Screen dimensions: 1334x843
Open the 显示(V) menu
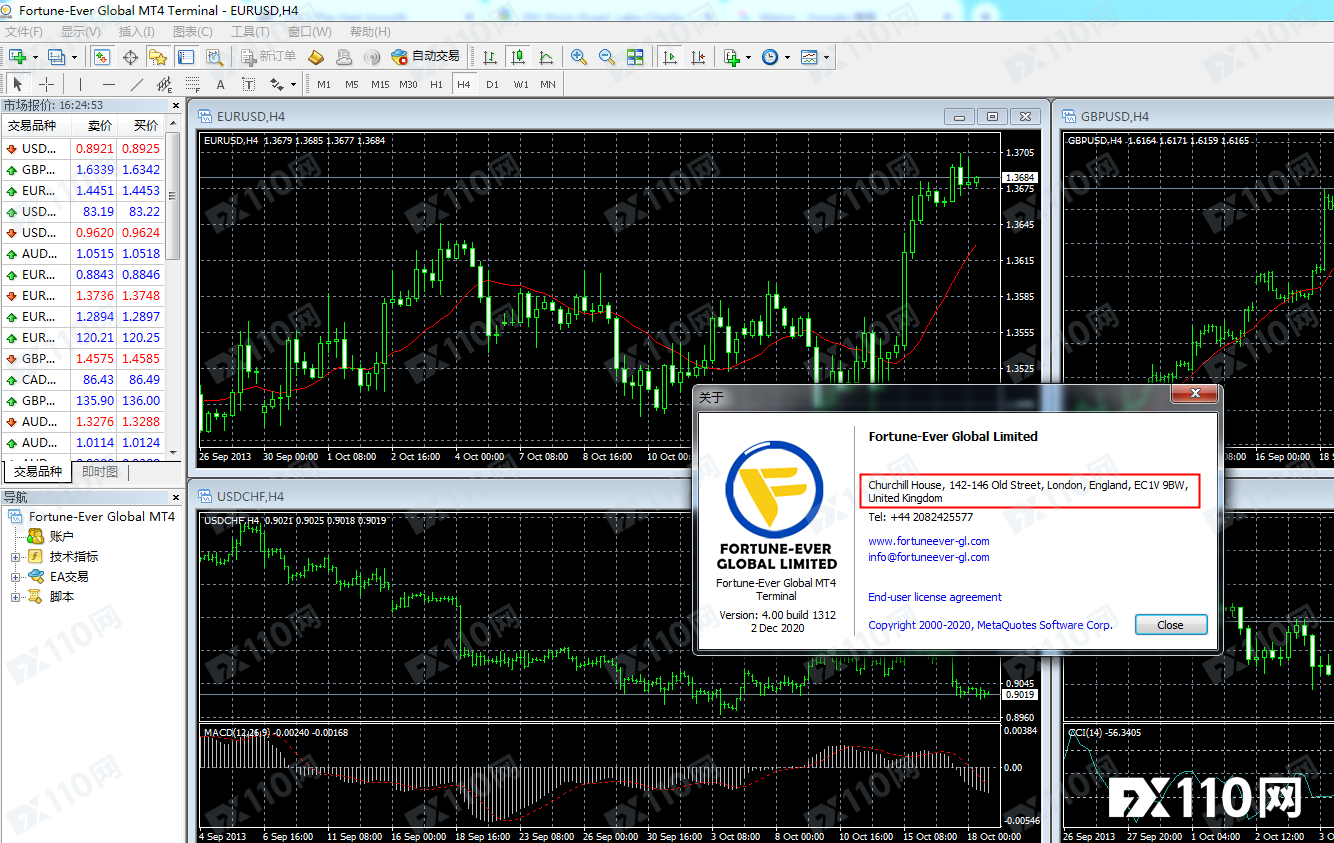pos(81,31)
